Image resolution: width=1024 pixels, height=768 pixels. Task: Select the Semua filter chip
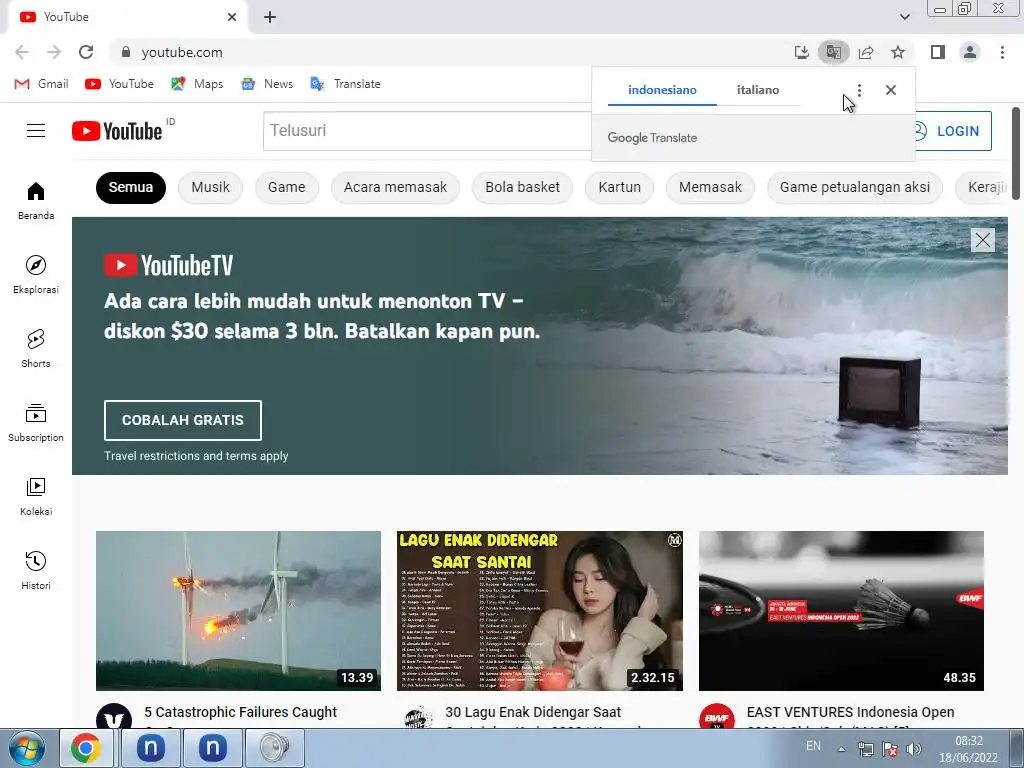(x=131, y=187)
